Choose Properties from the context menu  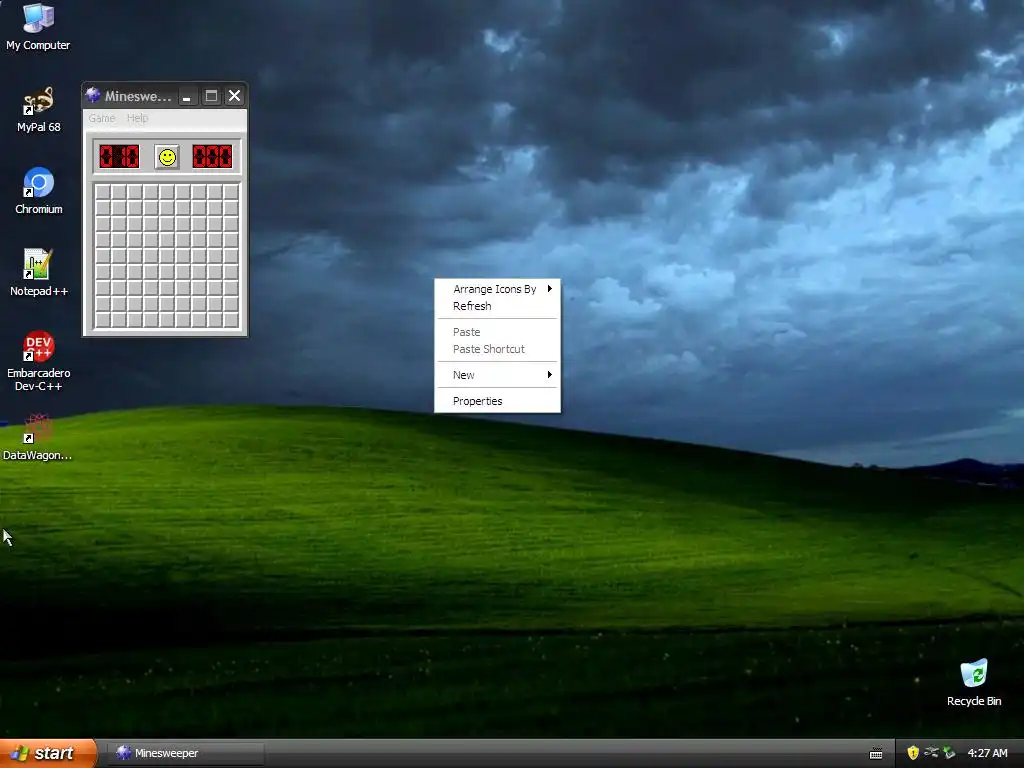(497, 401)
